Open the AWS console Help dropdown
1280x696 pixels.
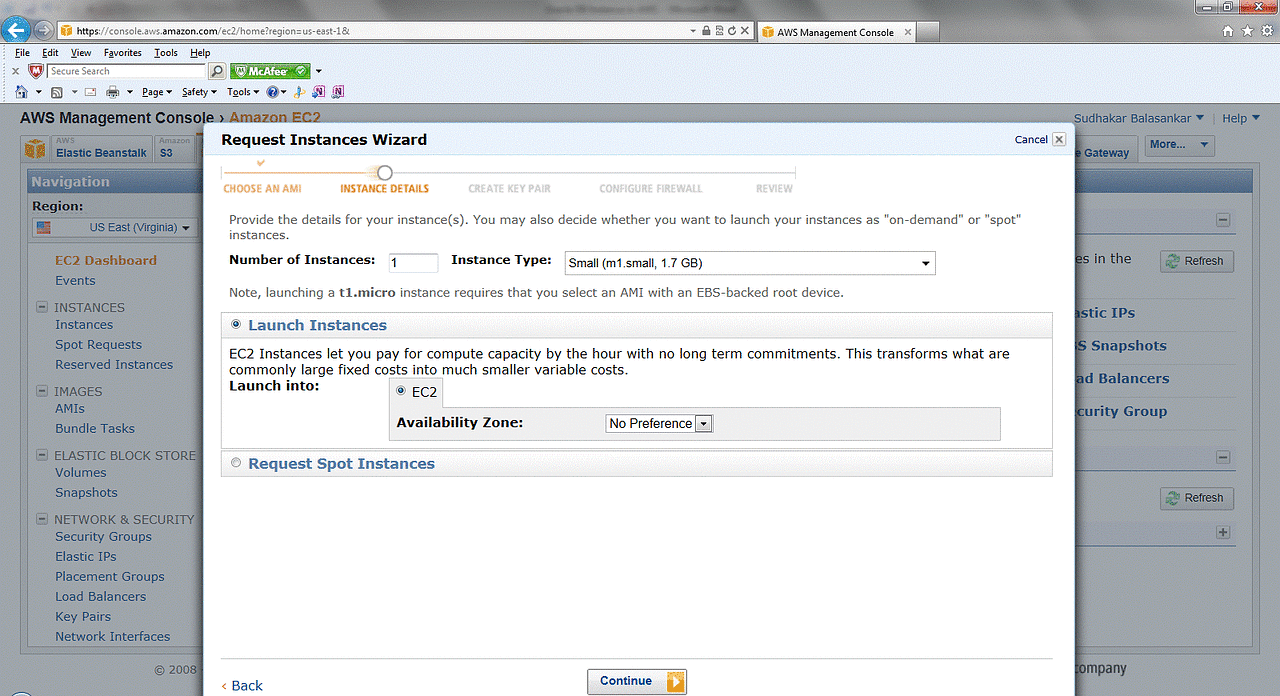1241,118
